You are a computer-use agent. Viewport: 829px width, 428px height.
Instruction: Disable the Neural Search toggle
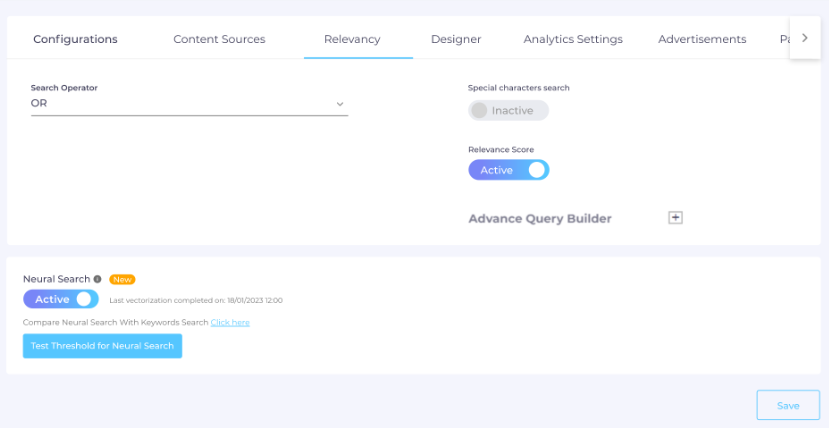coord(61,299)
